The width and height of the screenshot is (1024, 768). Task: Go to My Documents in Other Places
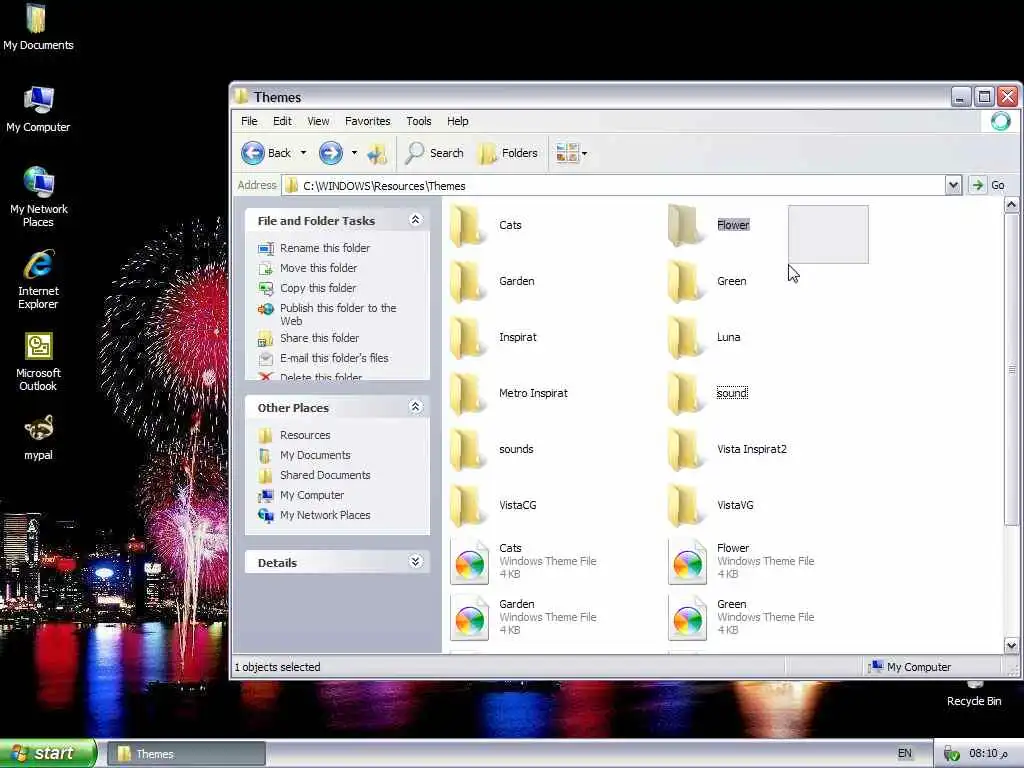pyautogui.click(x=304, y=455)
